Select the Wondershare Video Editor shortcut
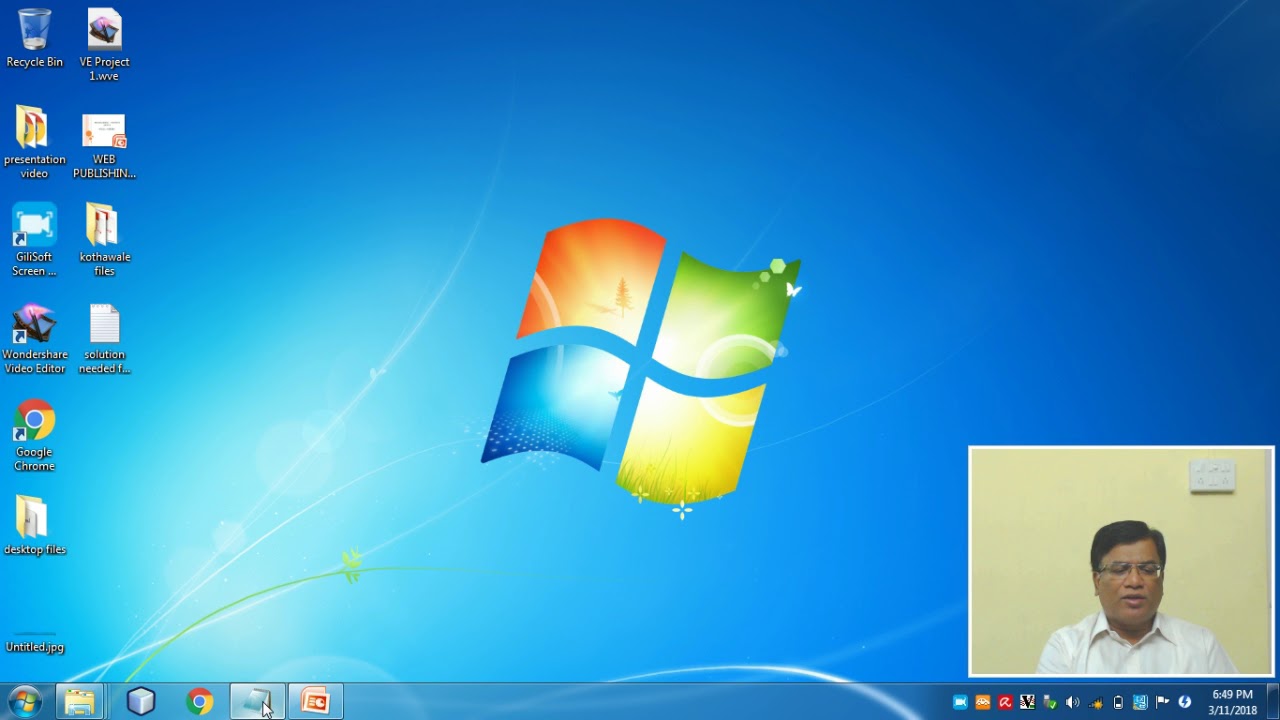Screen dimensions: 1280x720 click(x=34, y=339)
